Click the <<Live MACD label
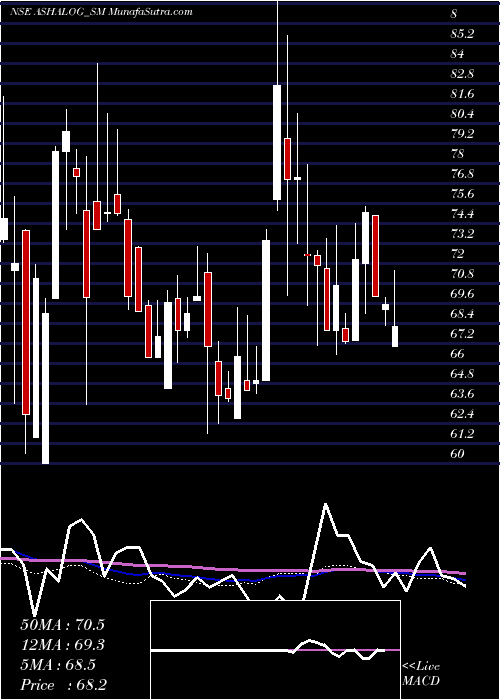This screenshot has height=700, width=500. 421,674
